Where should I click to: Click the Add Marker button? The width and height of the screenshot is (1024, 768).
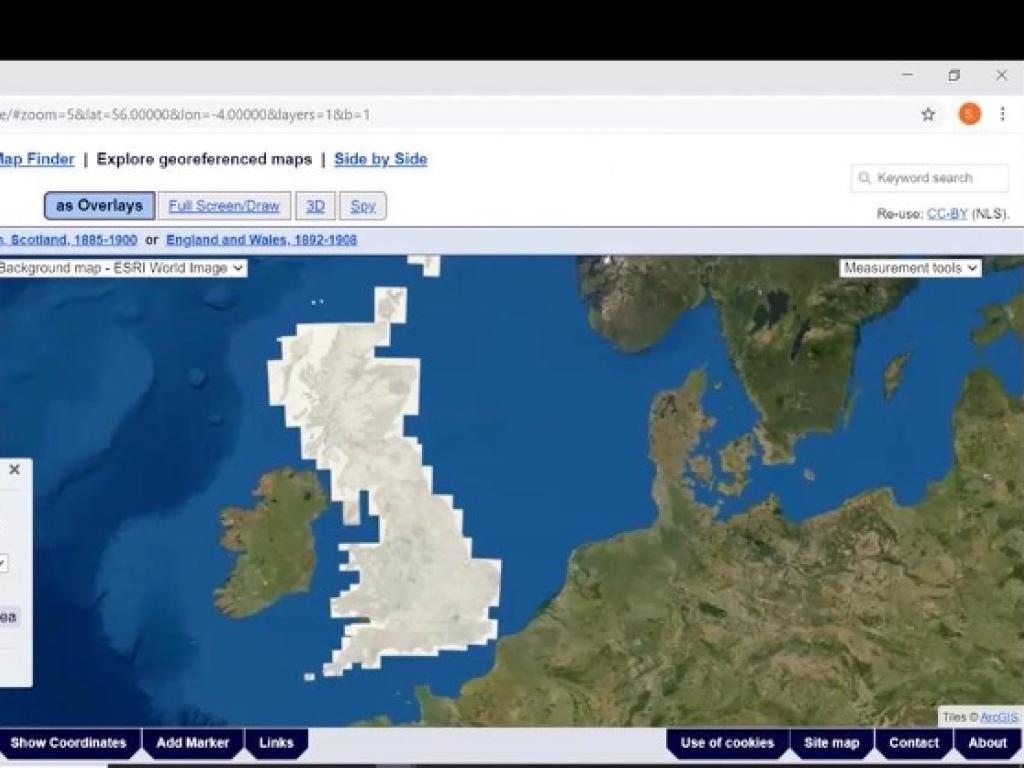point(192,743)
